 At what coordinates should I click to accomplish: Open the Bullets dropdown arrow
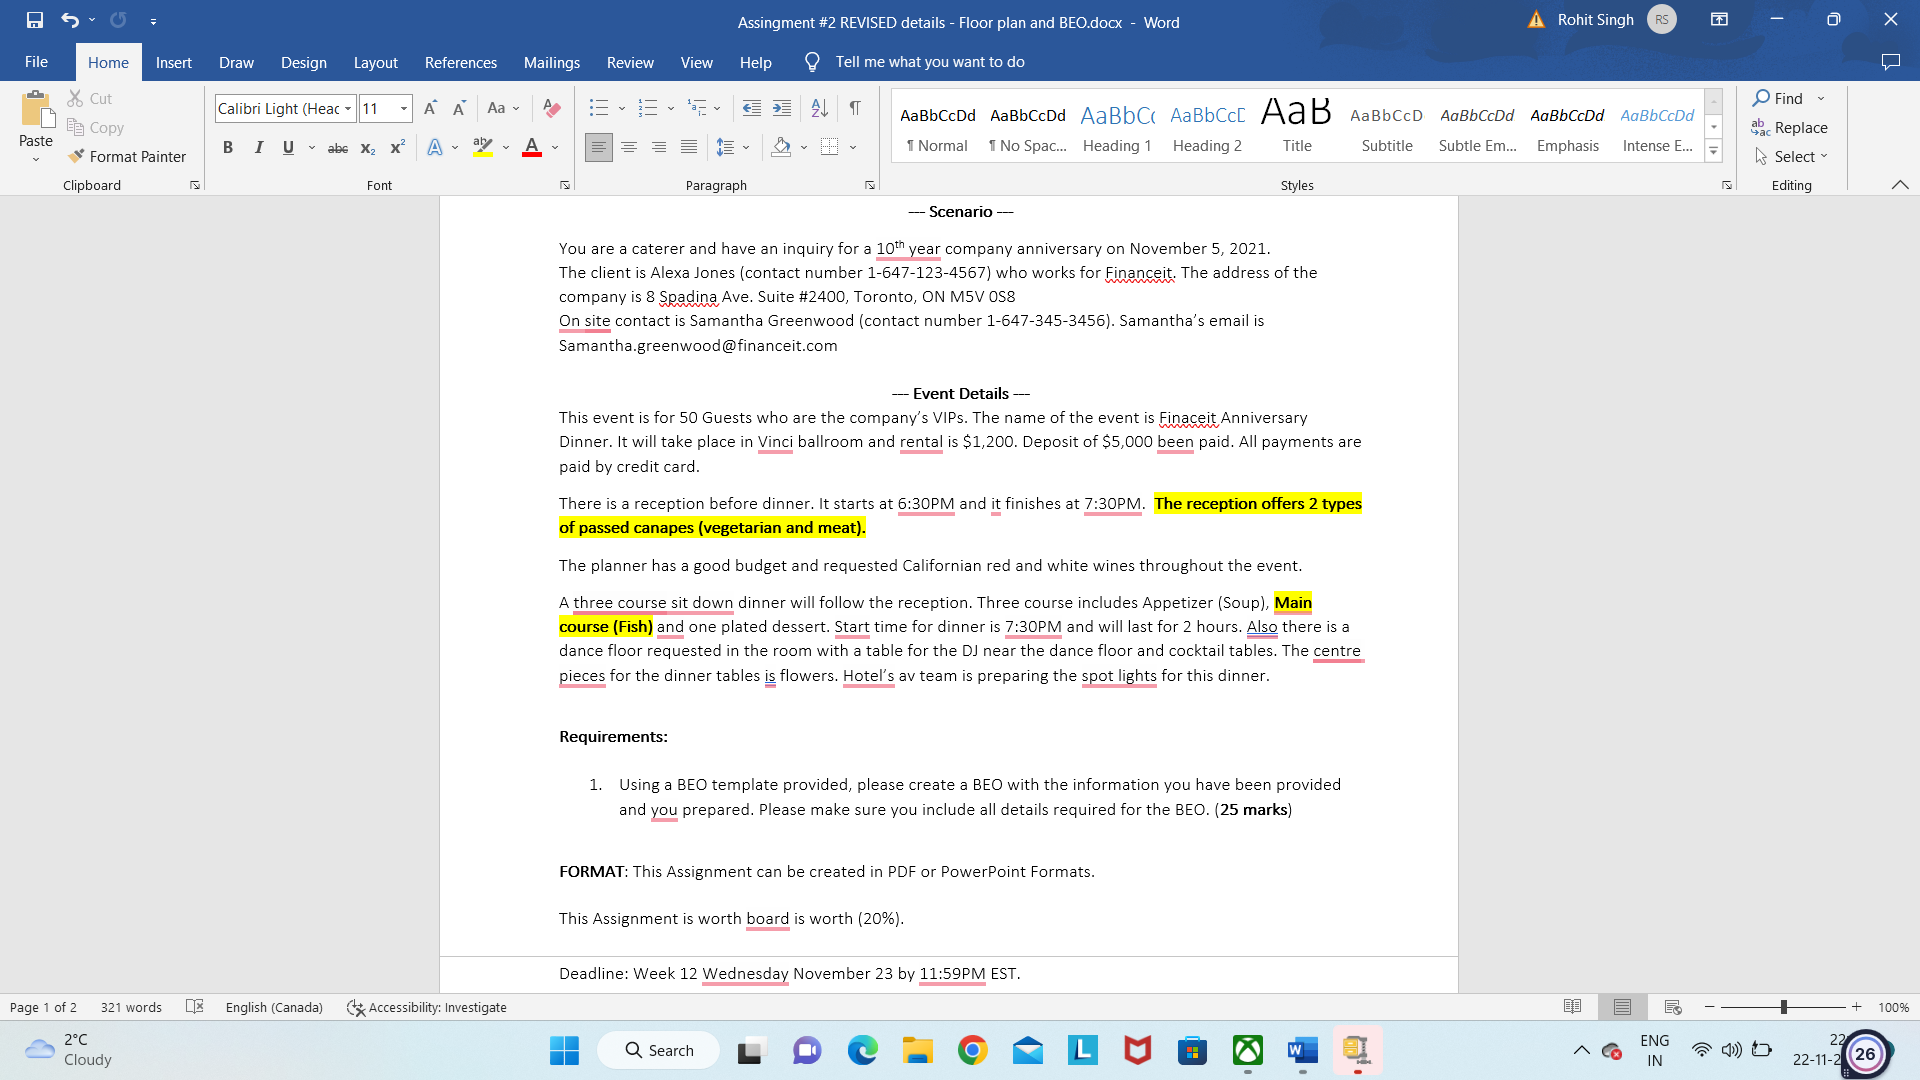(621, 108)
